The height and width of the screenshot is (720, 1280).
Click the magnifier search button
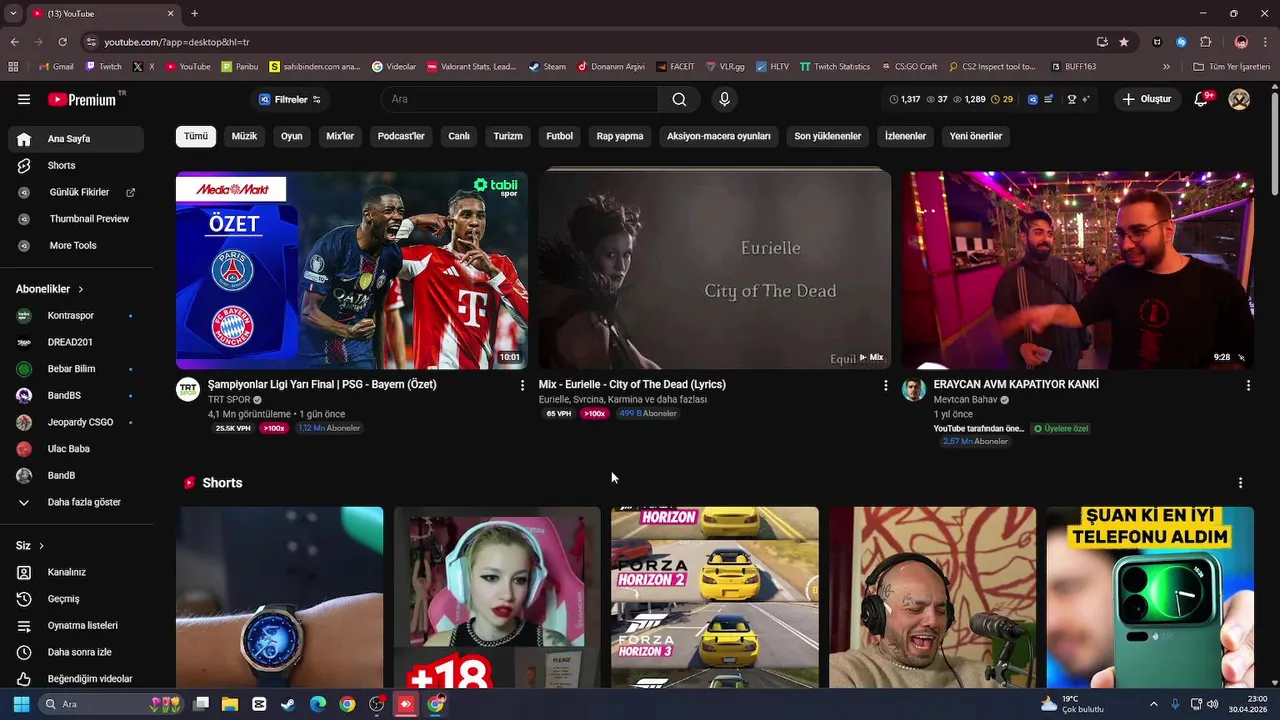(679, 99)
